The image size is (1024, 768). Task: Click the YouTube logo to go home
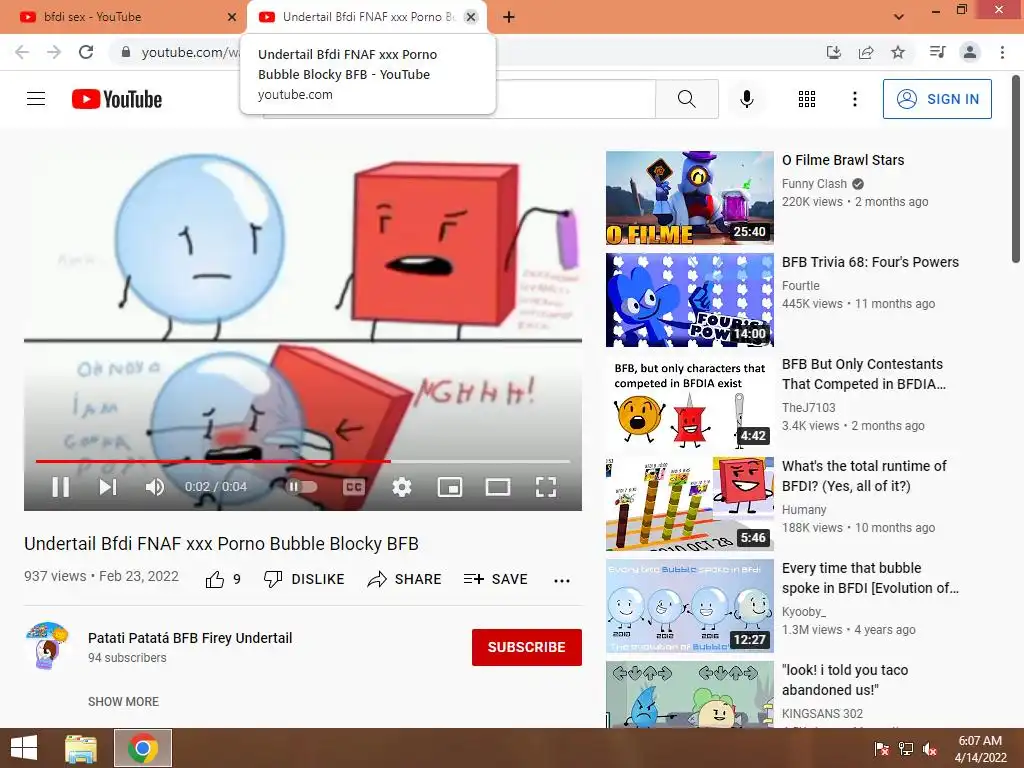pos(117,99)
